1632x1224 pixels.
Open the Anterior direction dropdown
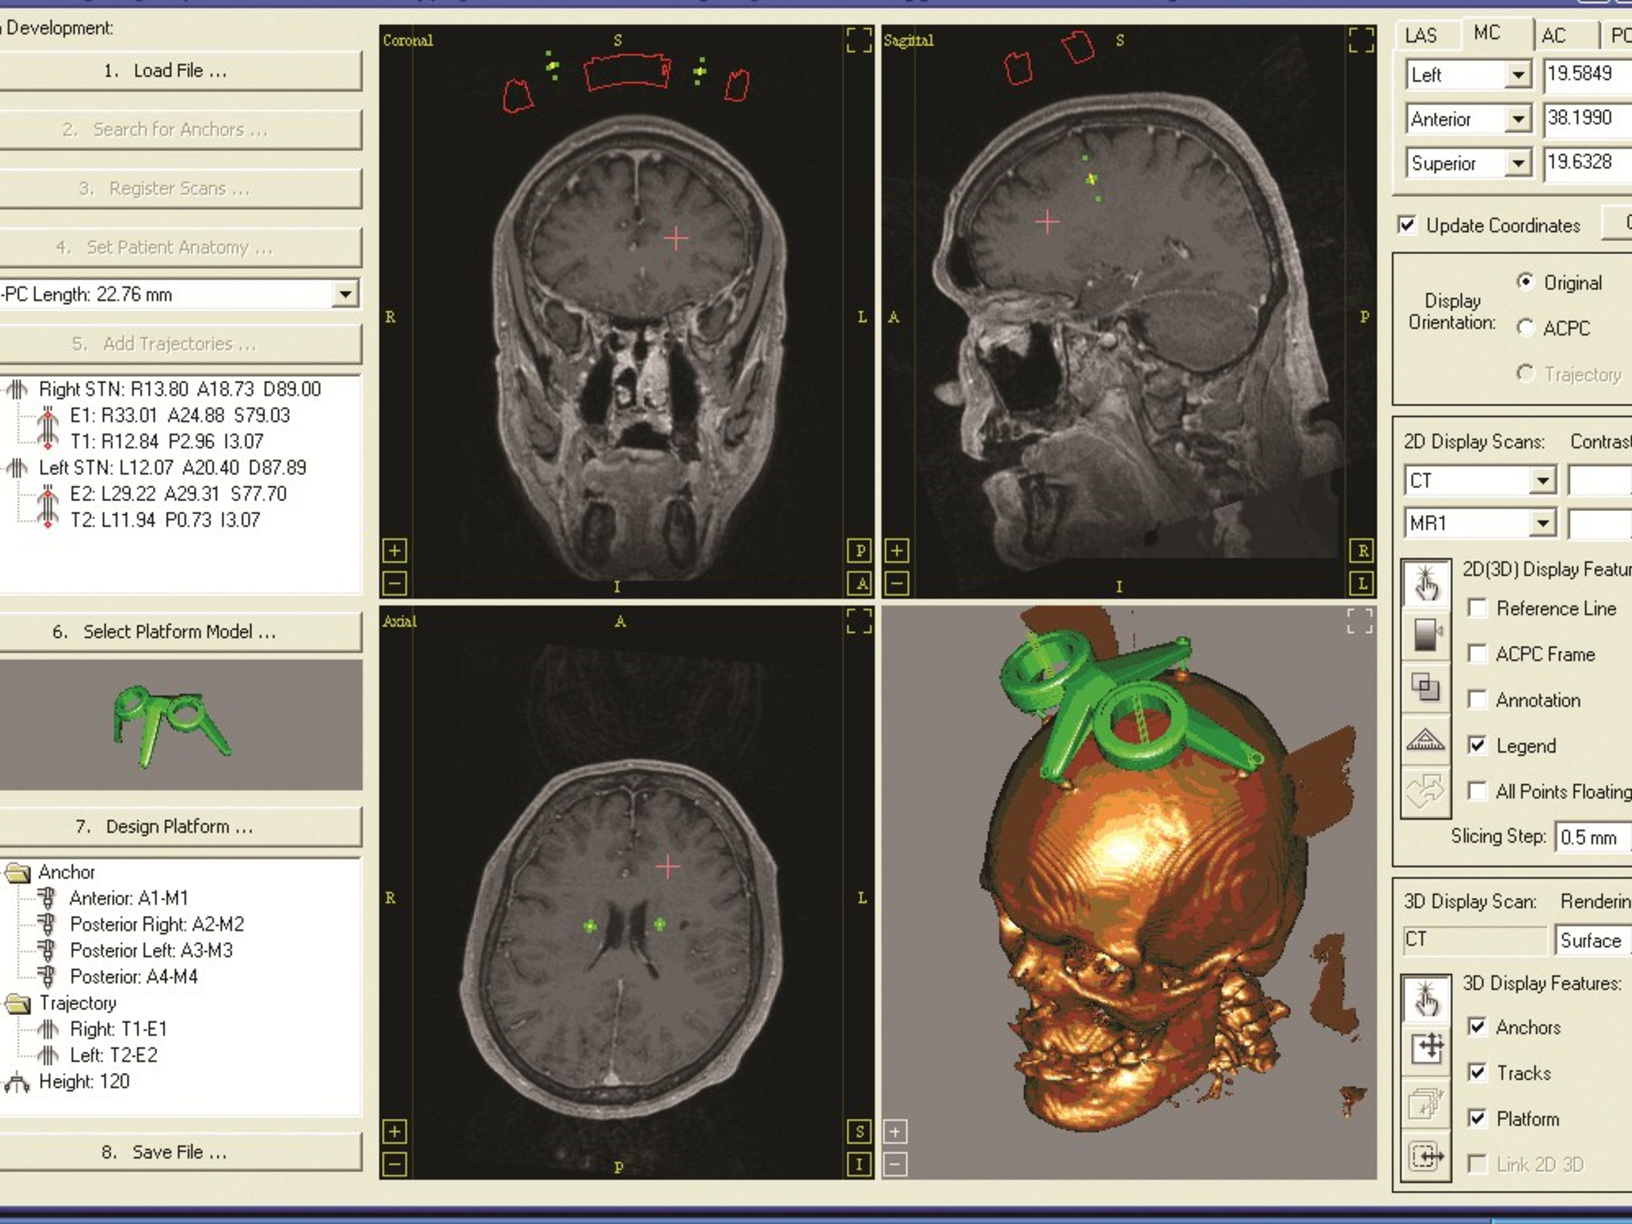tap(1517, 119)
